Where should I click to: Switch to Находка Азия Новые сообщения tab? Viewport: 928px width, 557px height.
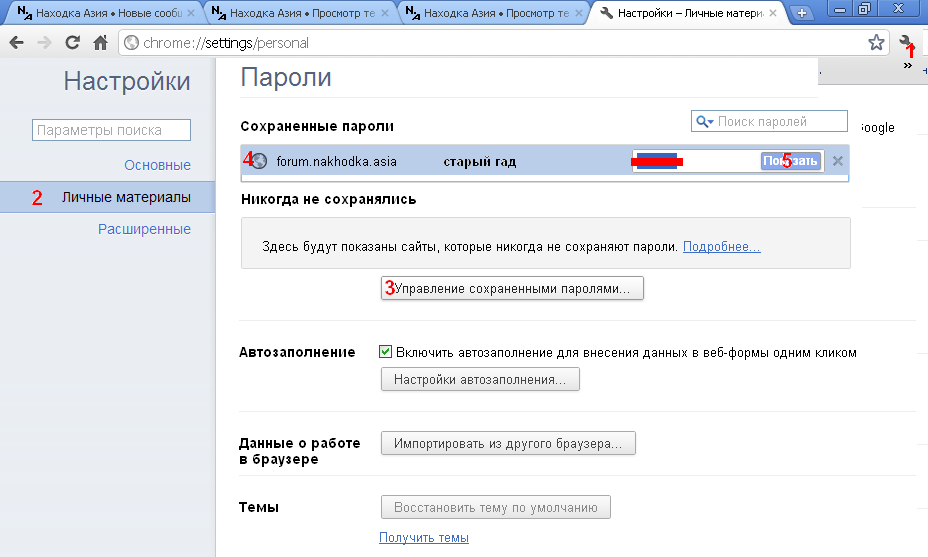tap(100, 14)
